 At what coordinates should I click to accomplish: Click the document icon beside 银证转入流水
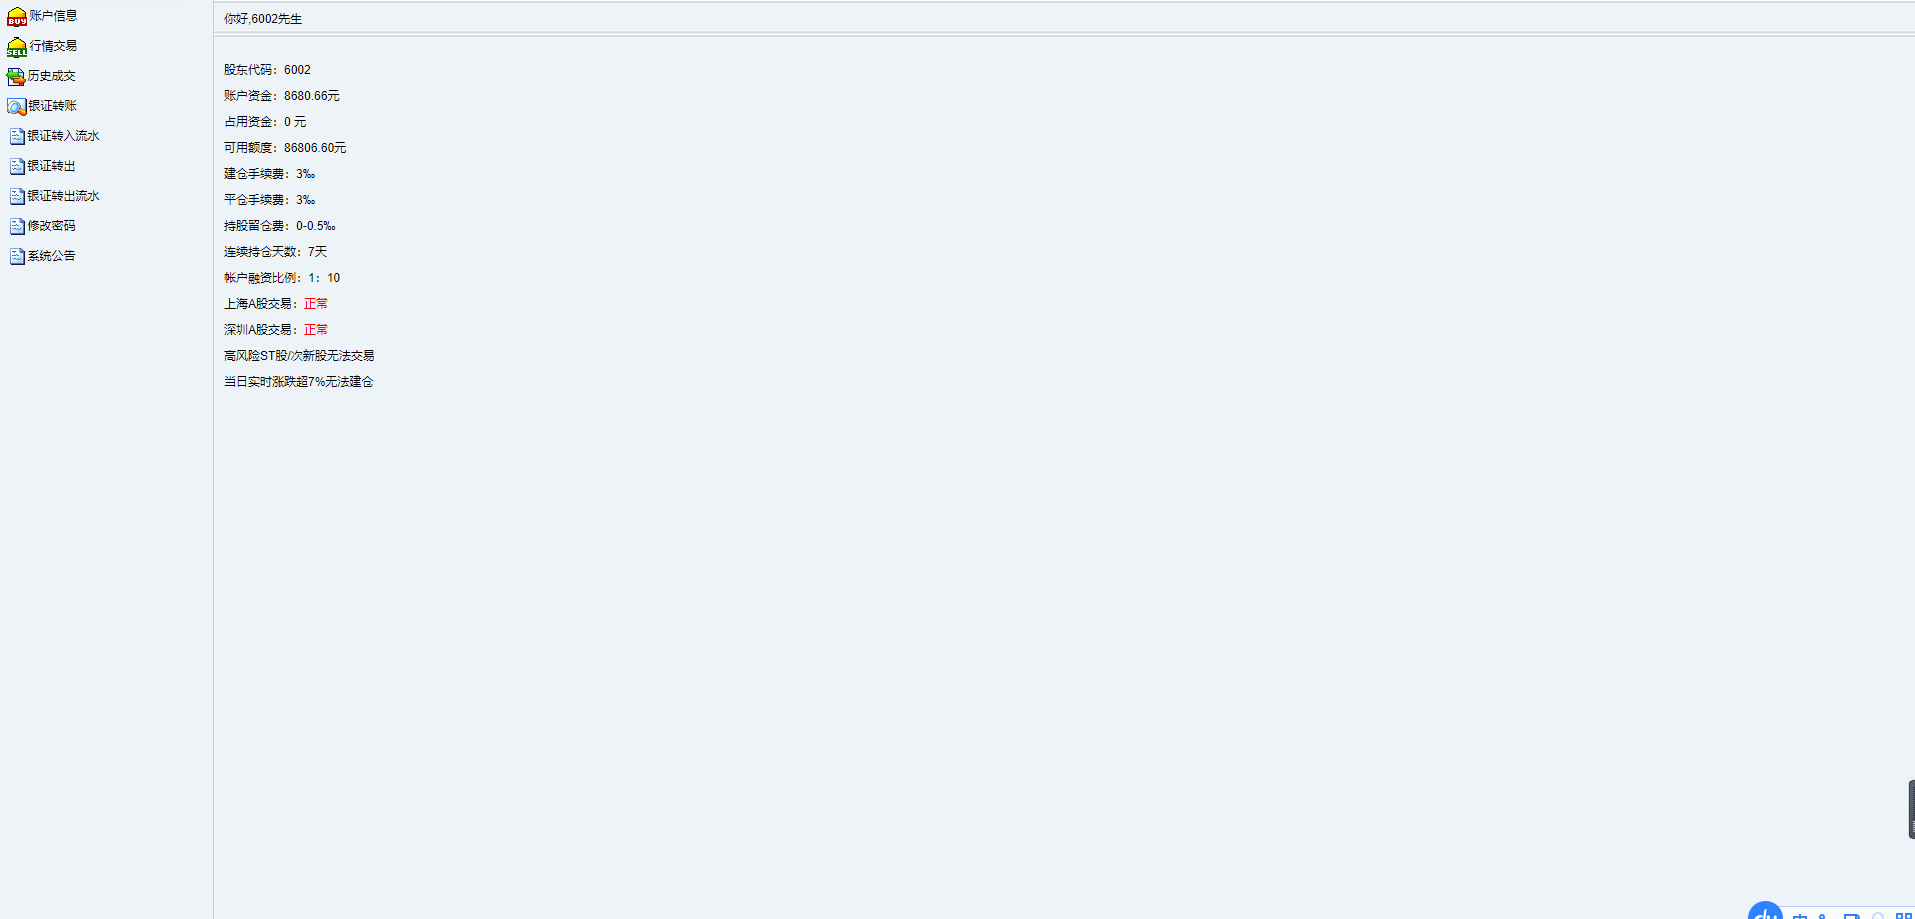pos(17,136)
